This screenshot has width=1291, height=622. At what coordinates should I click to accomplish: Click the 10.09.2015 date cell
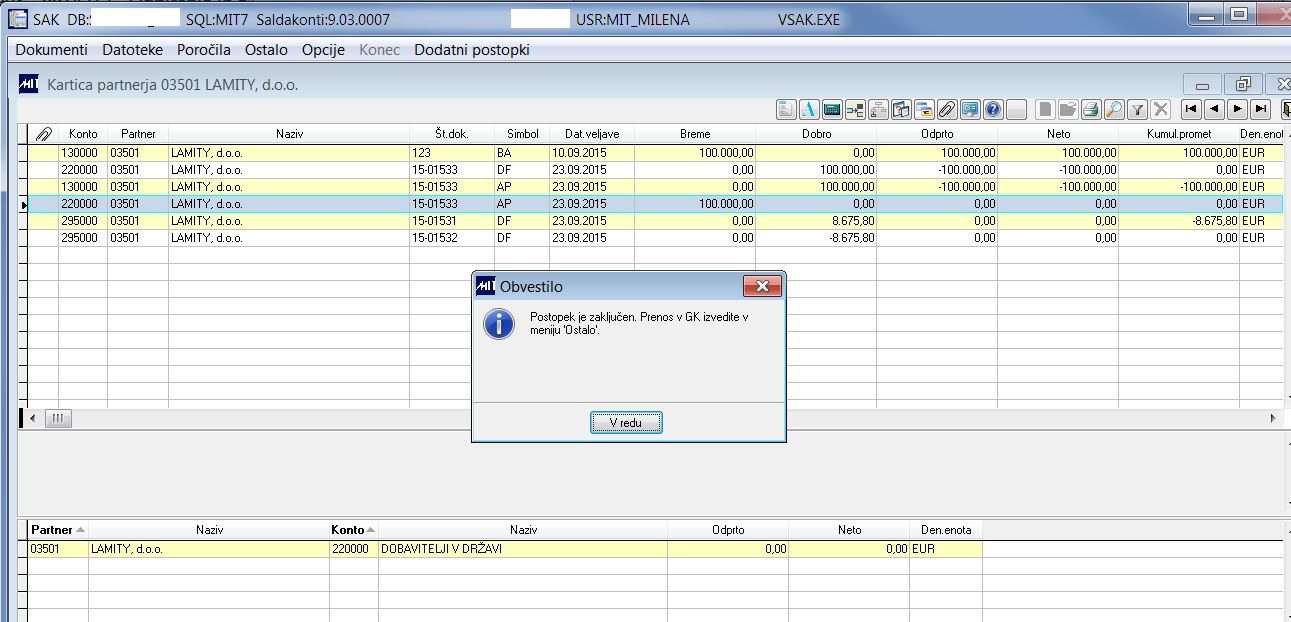click(x=592, y=153)
